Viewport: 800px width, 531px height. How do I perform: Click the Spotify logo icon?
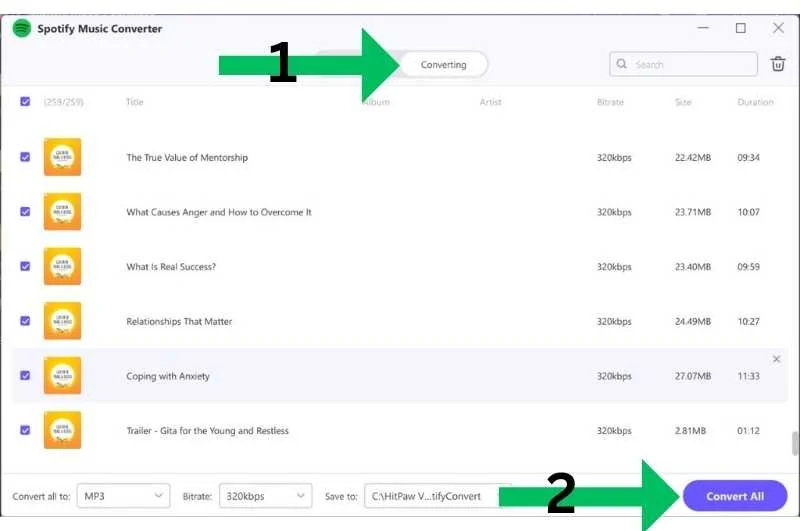[21, 28]
